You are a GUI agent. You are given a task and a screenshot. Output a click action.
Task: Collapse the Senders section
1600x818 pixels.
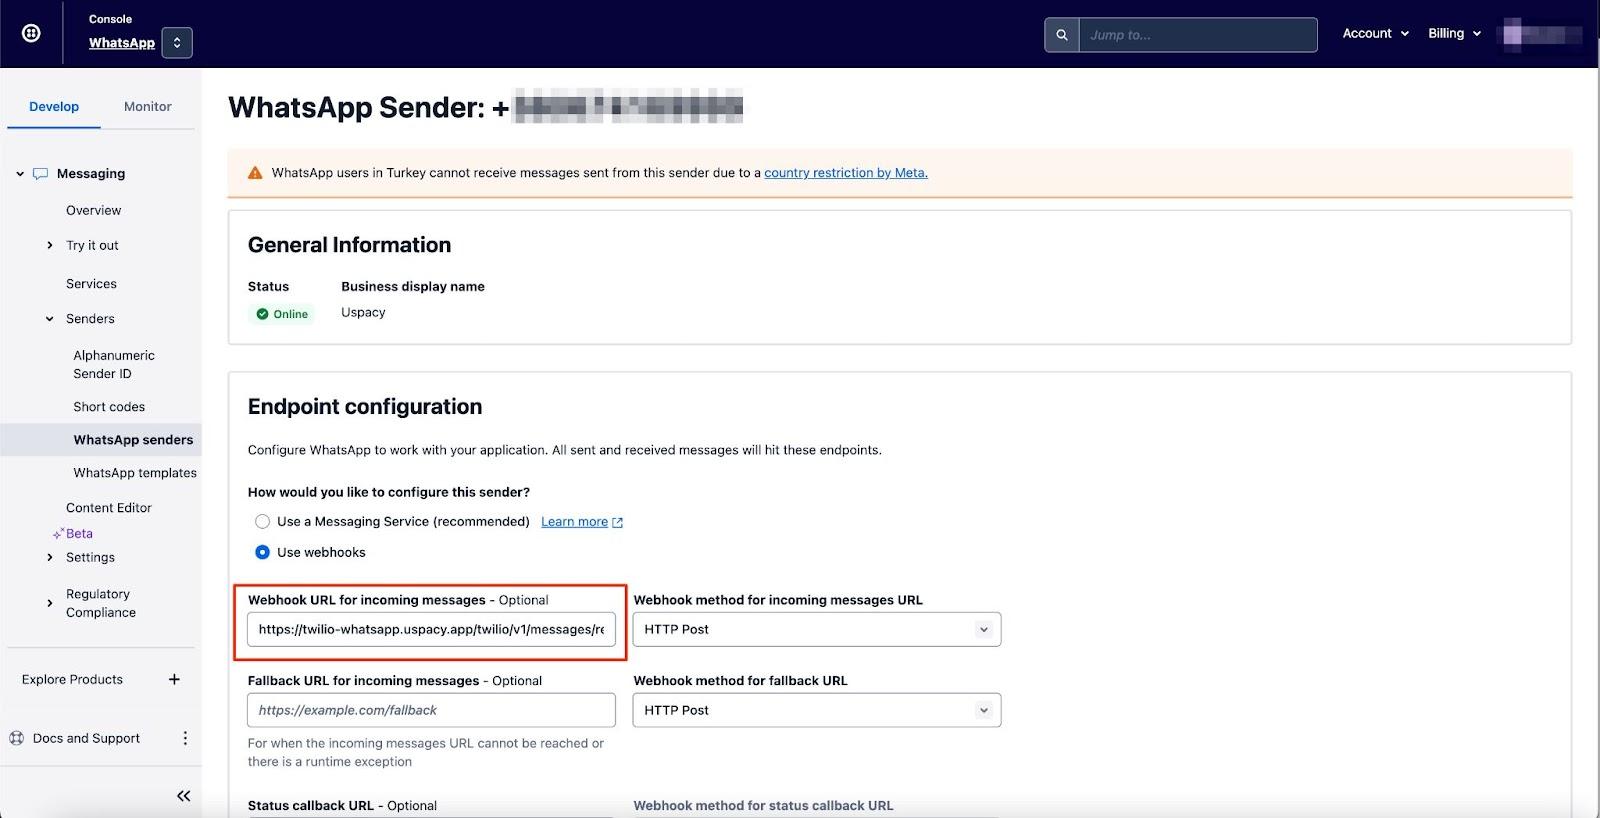50,319
